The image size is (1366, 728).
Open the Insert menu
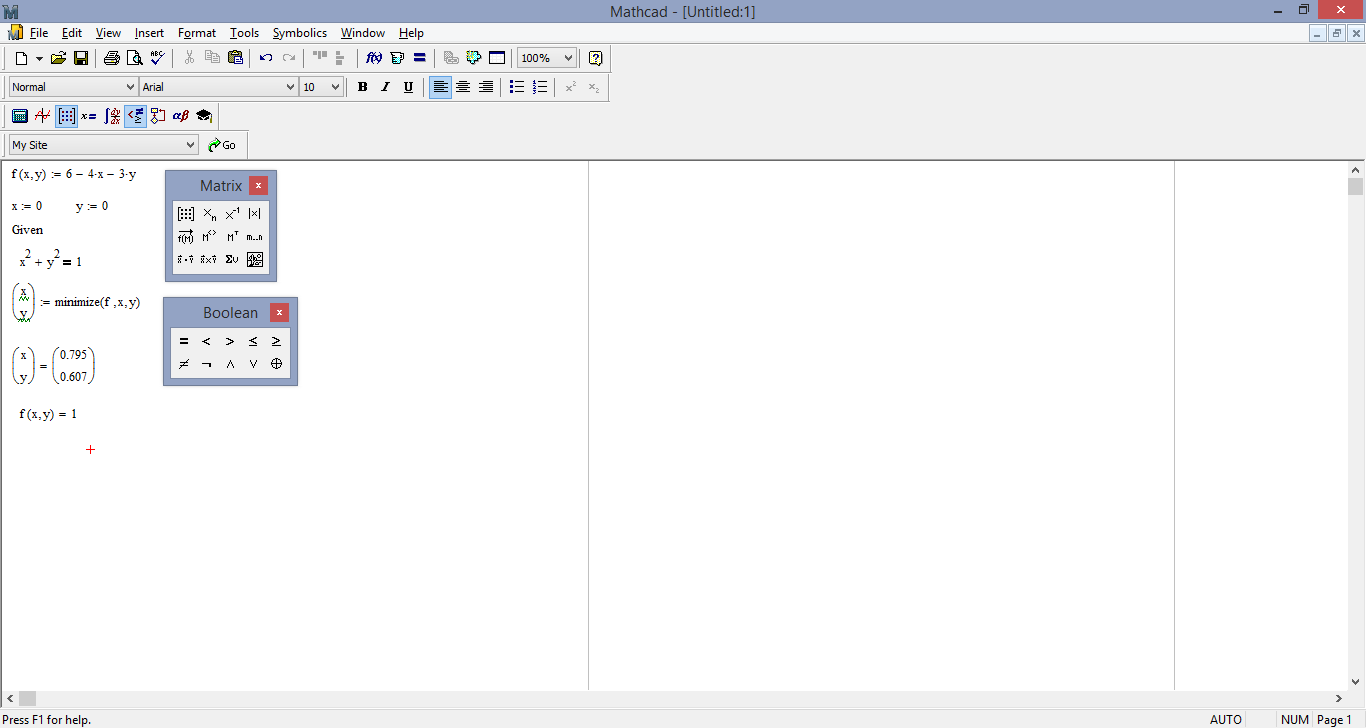tap(149, 33)
